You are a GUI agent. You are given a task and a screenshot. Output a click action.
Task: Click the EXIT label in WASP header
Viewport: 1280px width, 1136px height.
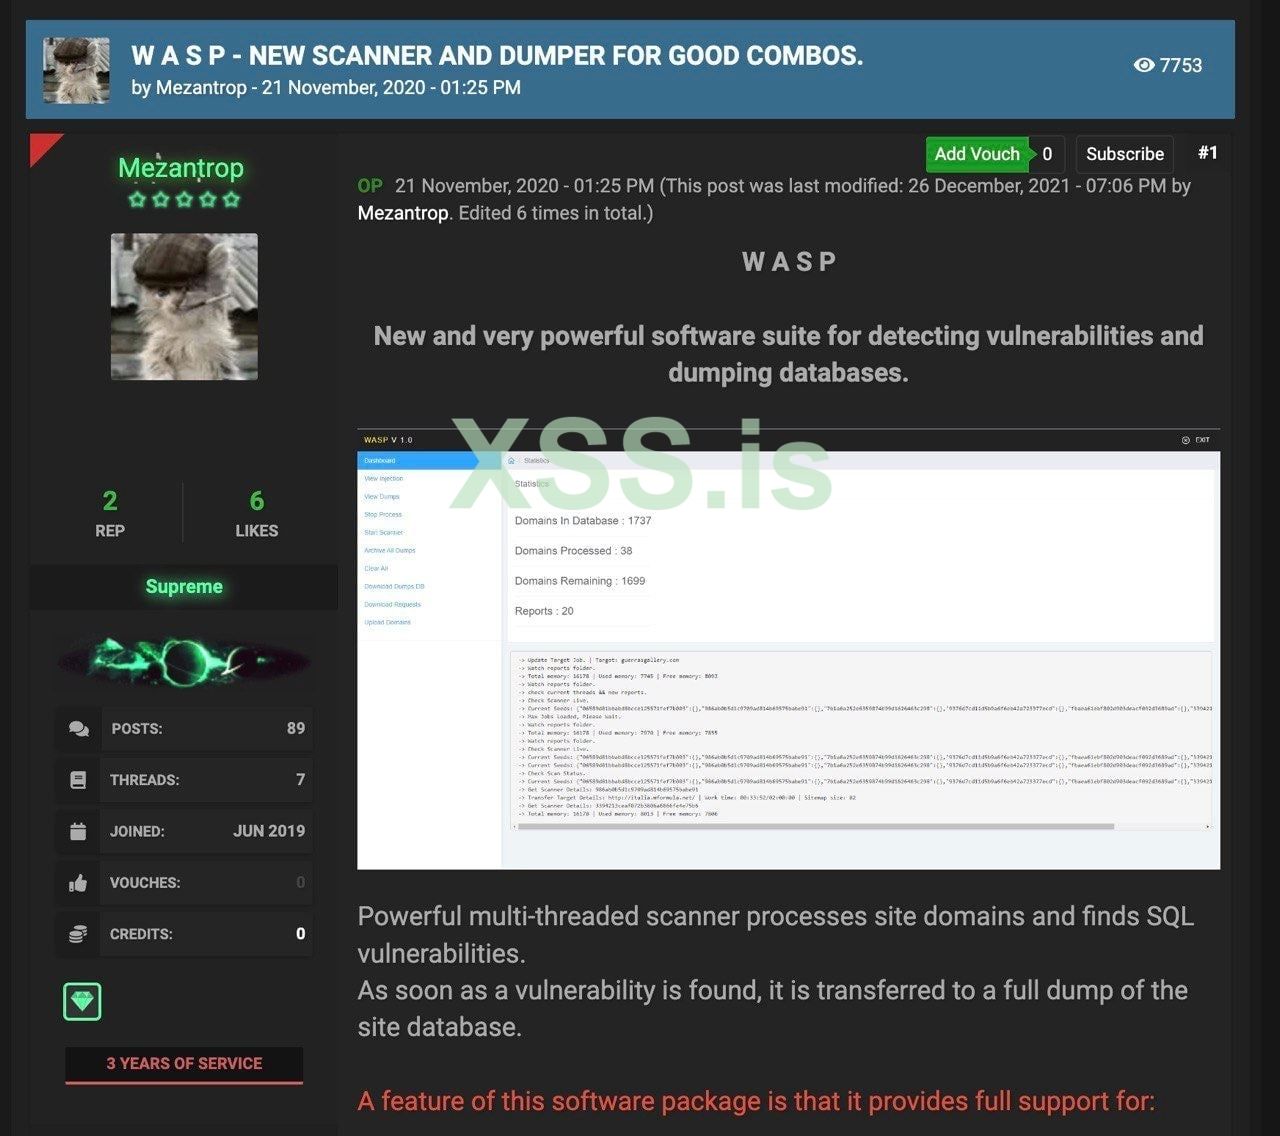(1202, 440)
